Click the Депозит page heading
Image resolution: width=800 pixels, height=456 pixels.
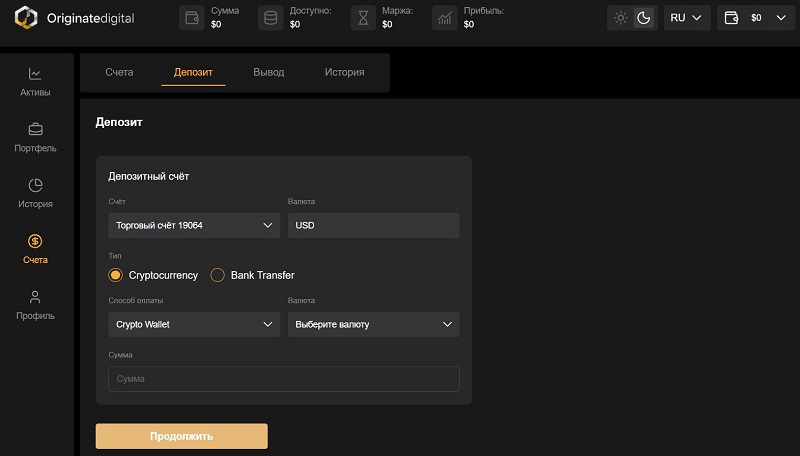point(119,122)
